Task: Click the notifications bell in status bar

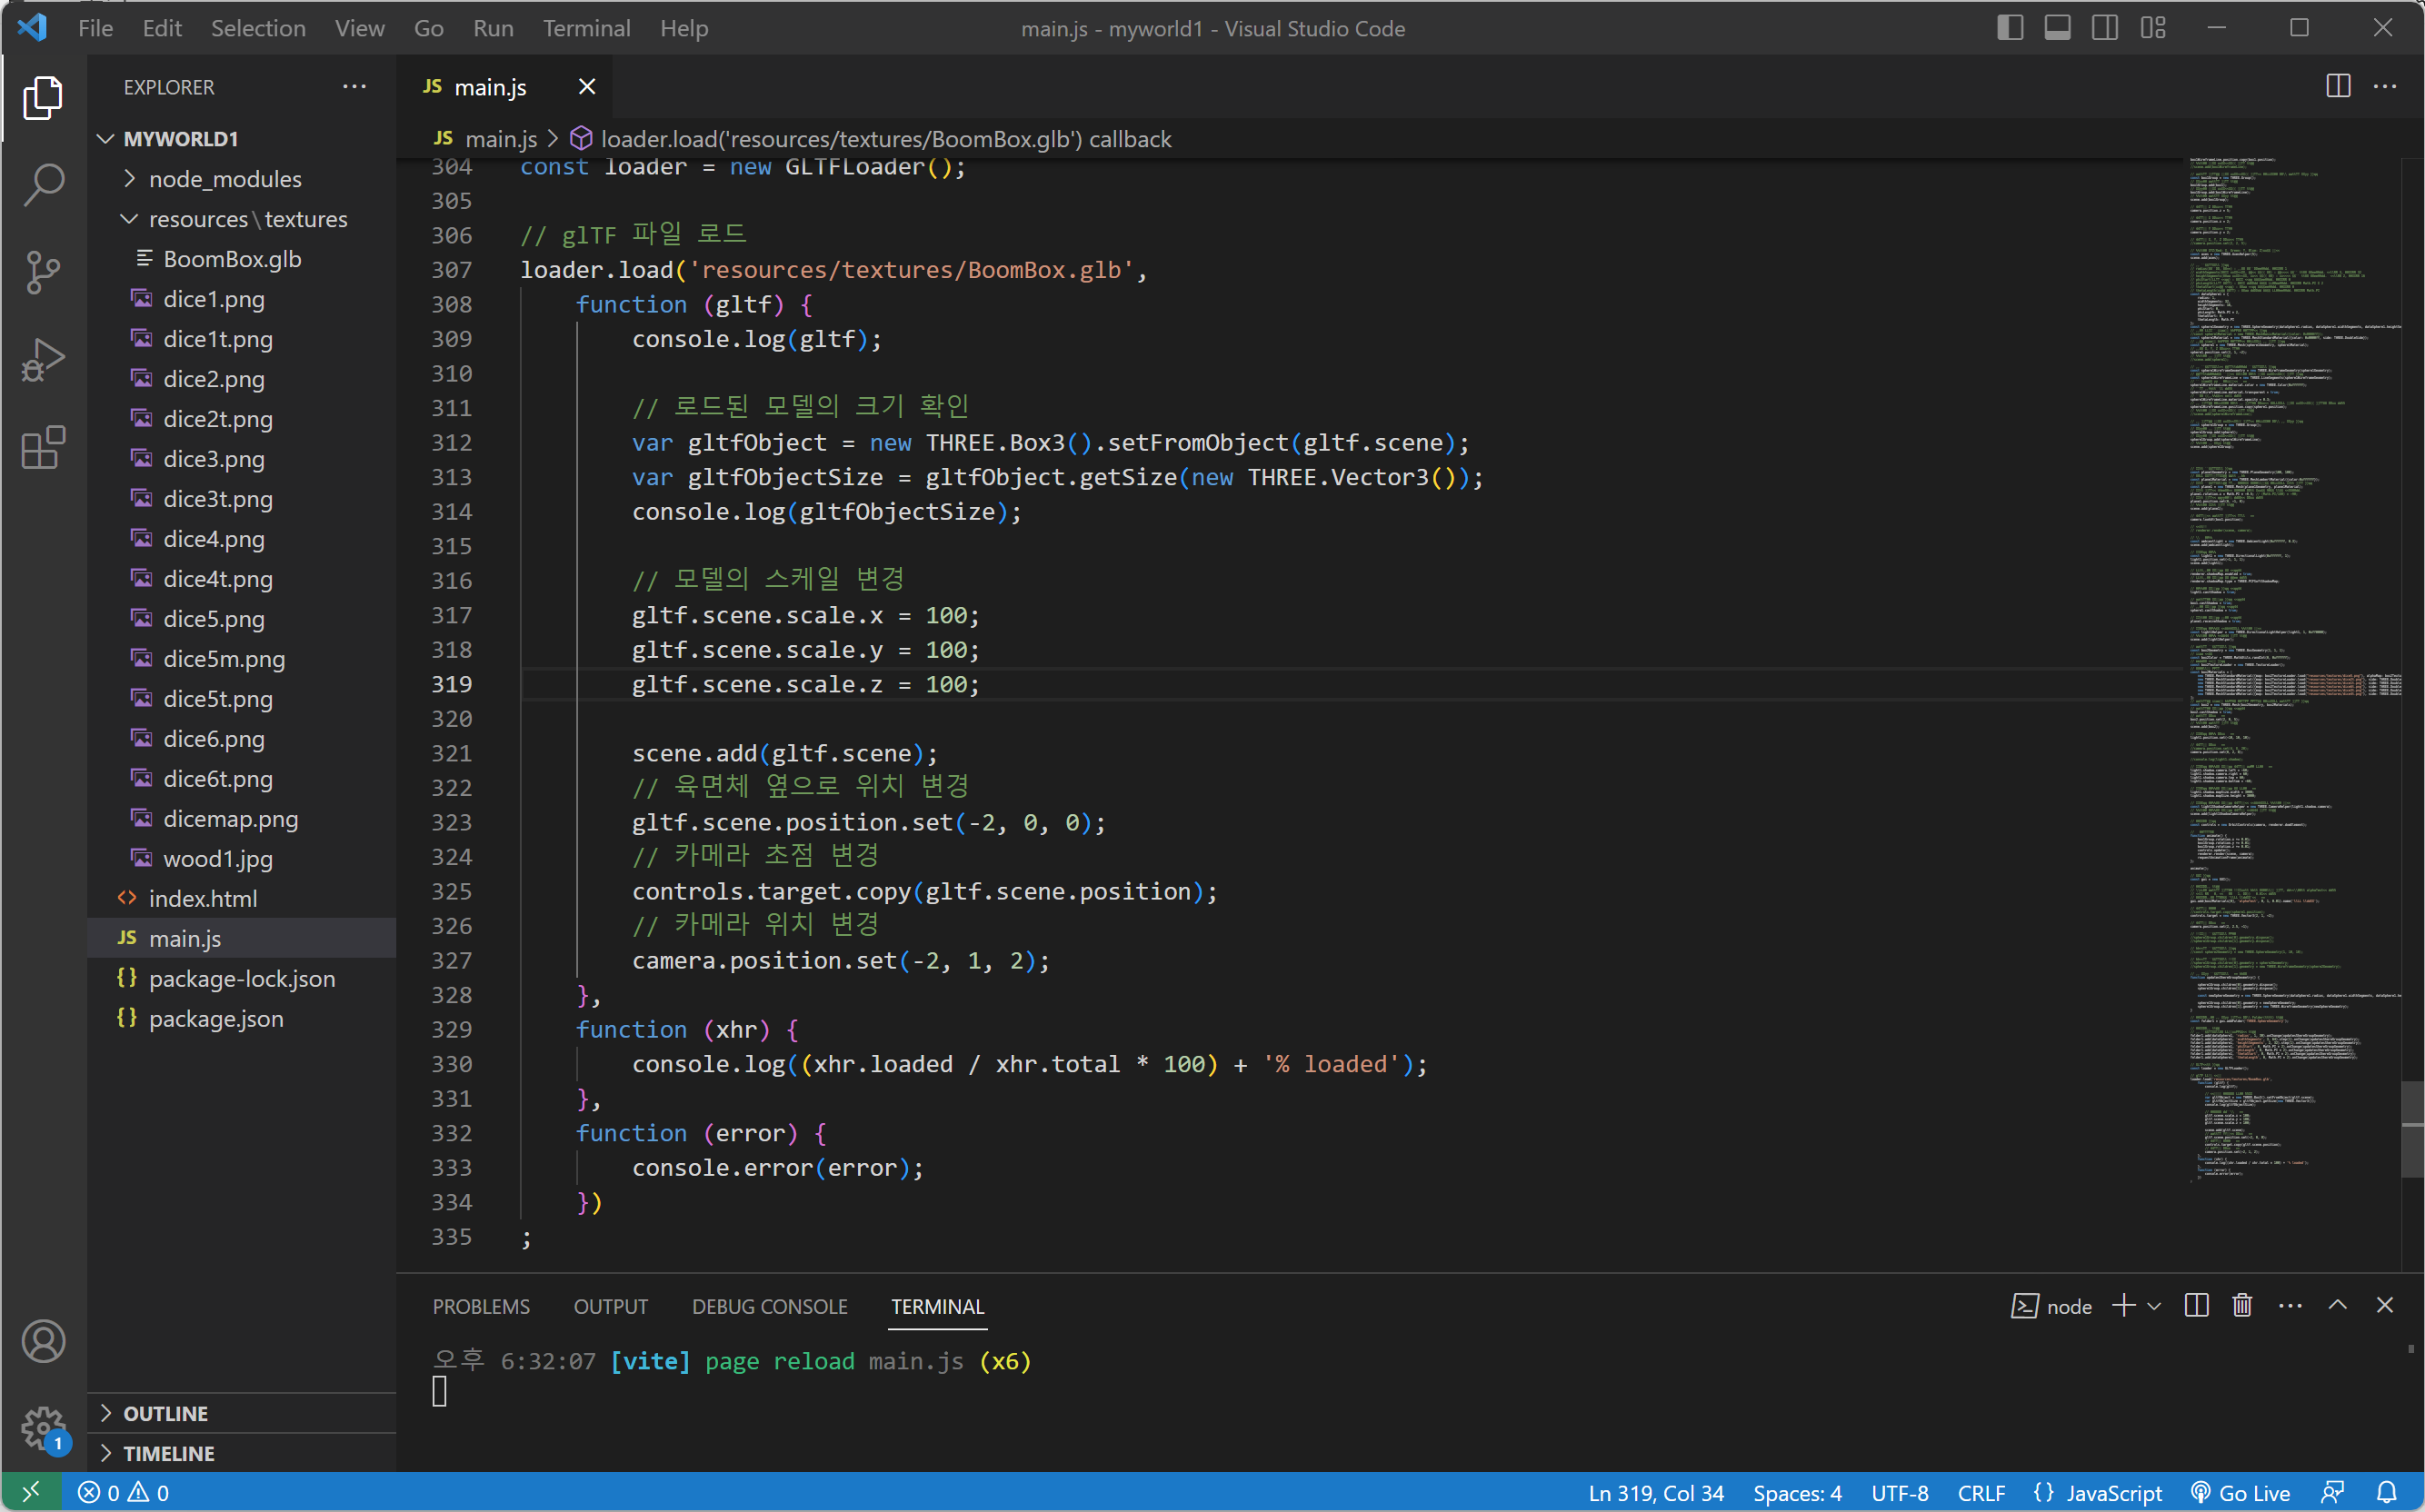Action: point(2386,1492)
